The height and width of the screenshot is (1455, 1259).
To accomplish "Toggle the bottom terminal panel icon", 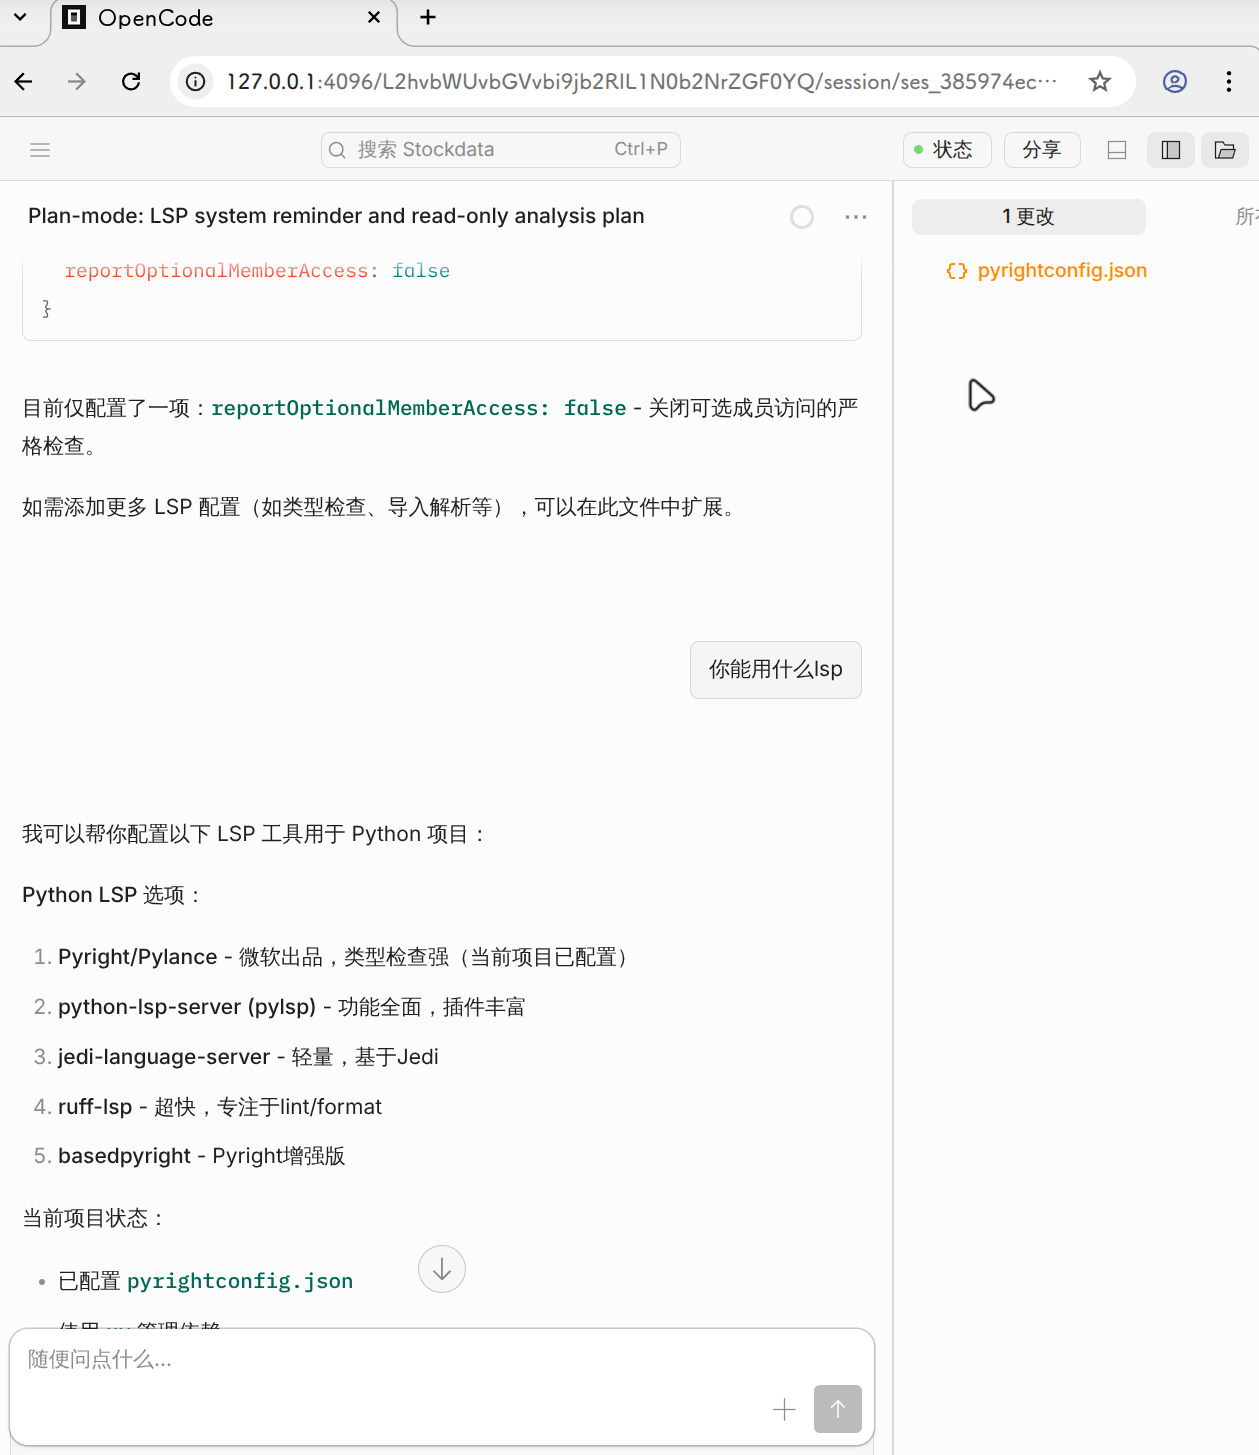I will 1117,150.
